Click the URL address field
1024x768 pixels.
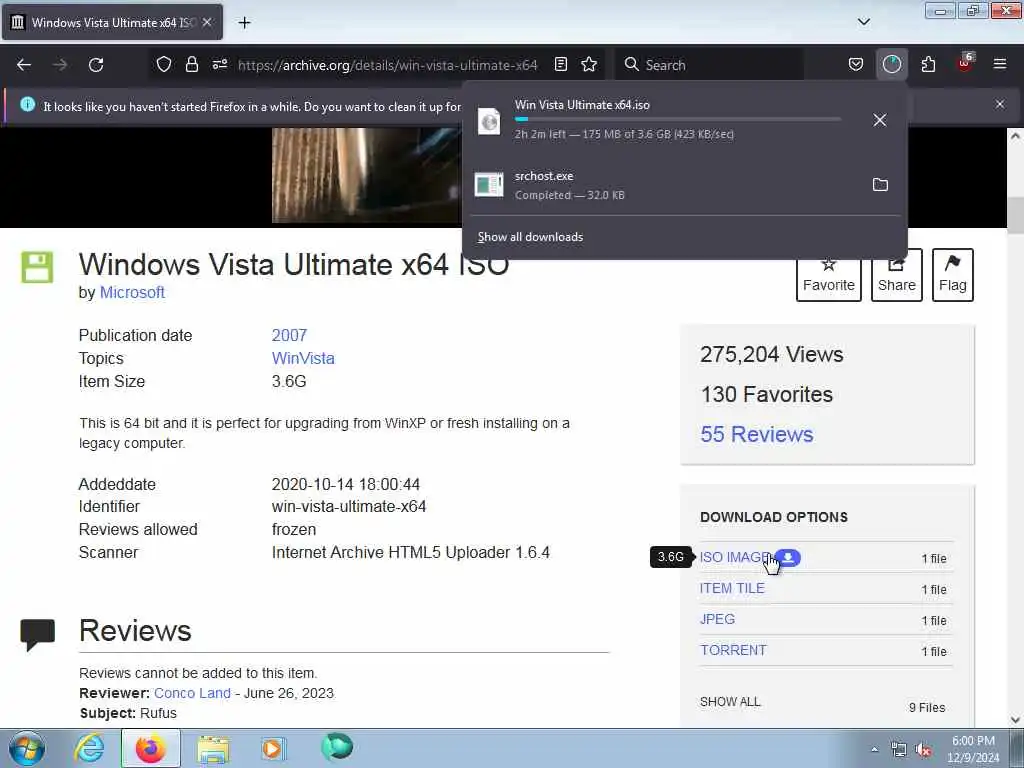[387, 65]
